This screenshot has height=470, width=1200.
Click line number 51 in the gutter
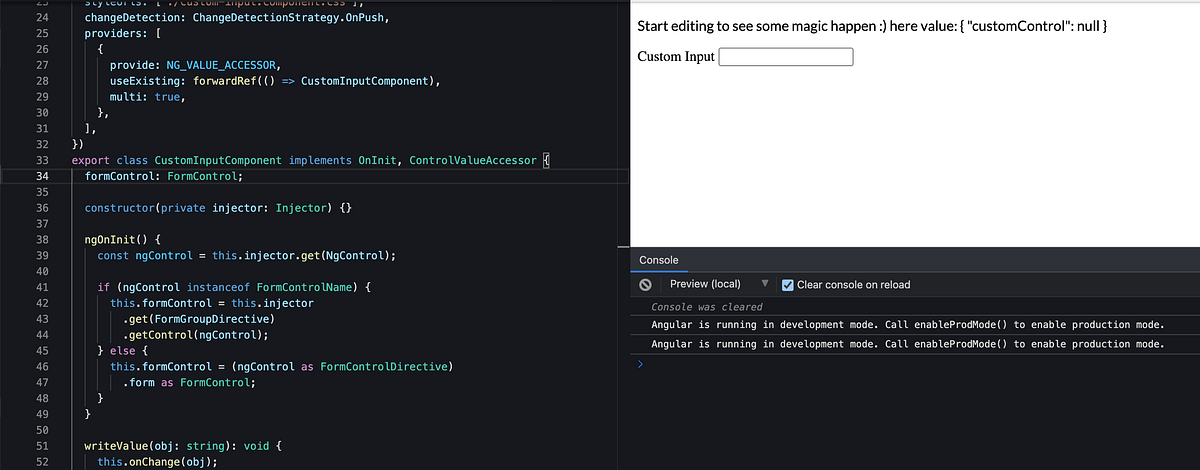[42, 446]
